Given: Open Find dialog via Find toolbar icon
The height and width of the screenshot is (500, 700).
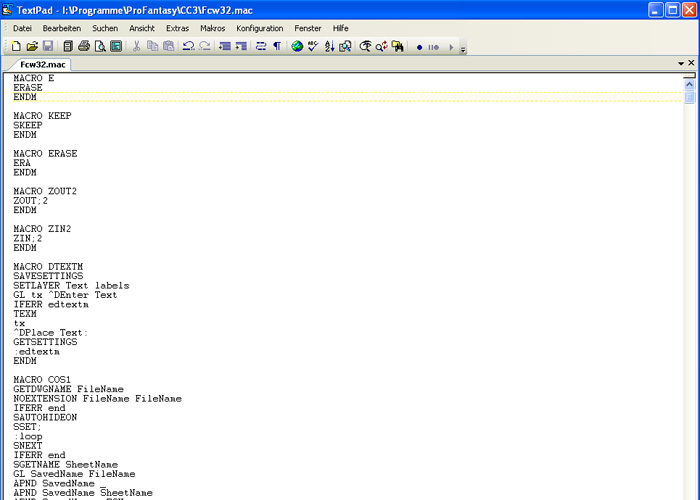Looking at the screenshot, I should pos(365,46).
